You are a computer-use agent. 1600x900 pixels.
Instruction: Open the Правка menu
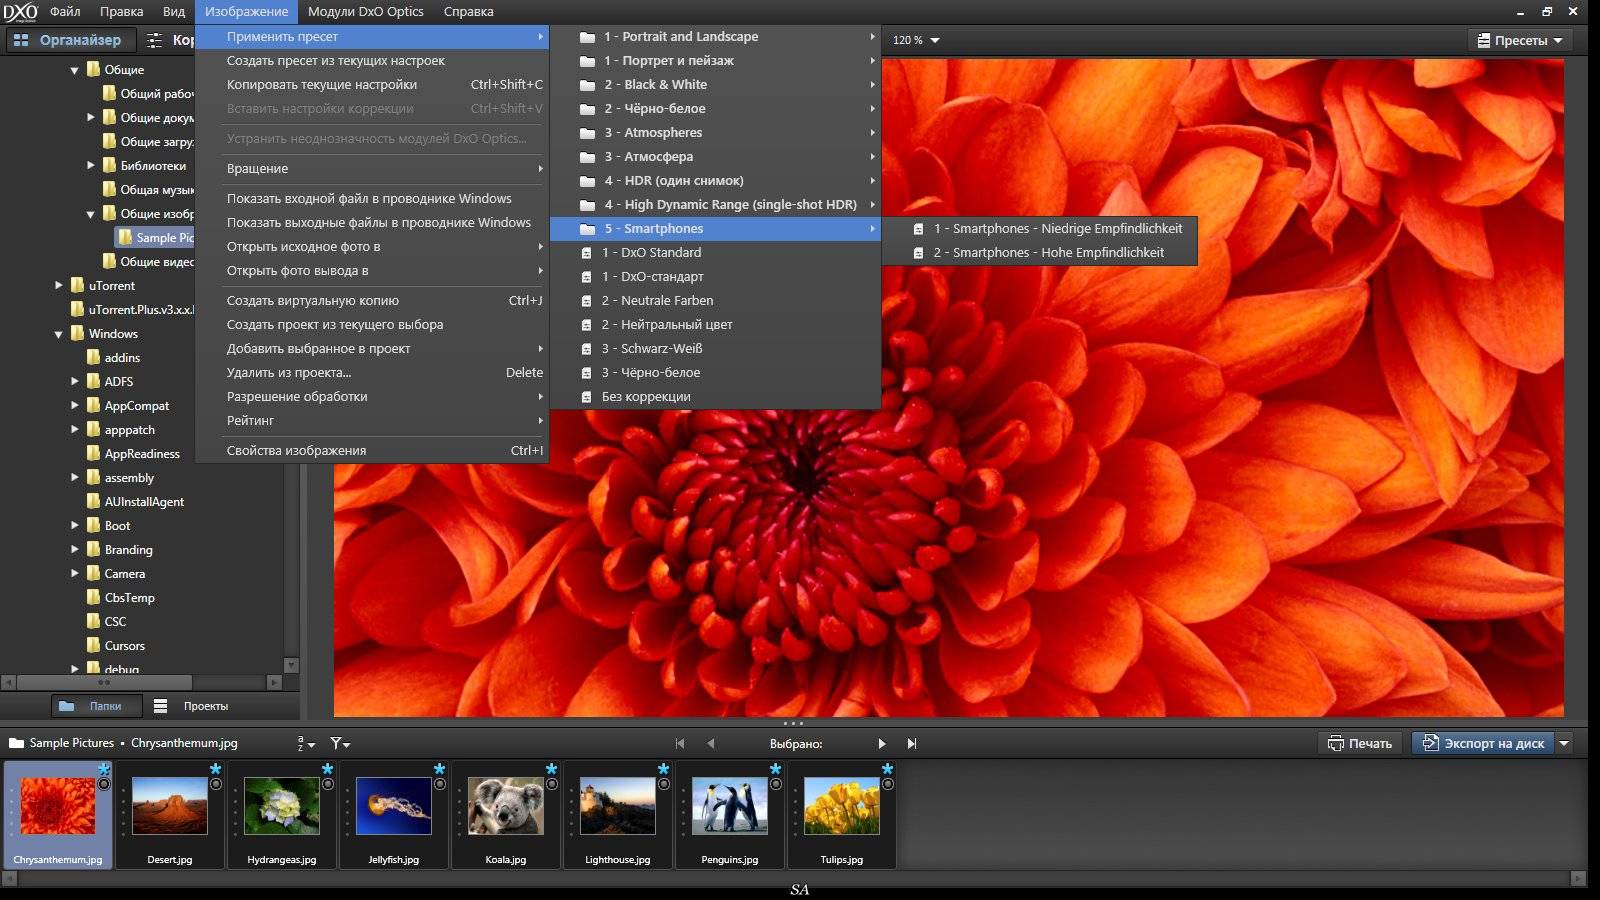121,12
